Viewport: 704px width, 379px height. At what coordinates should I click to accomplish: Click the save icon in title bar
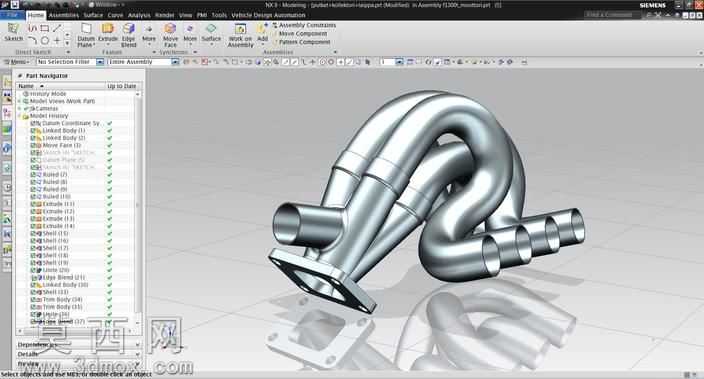point(15,5)
